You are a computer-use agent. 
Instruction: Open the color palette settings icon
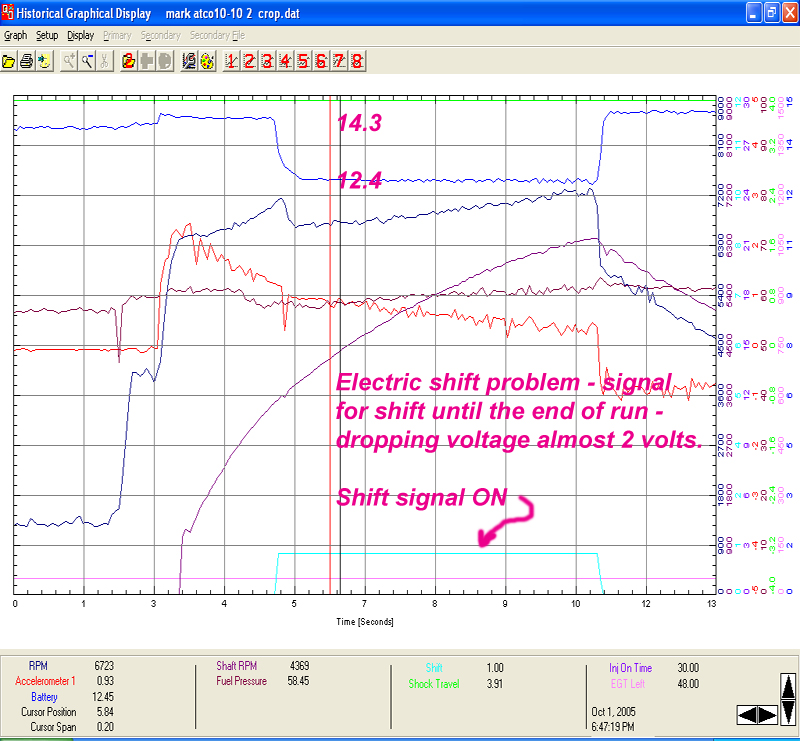click(206, 61)
